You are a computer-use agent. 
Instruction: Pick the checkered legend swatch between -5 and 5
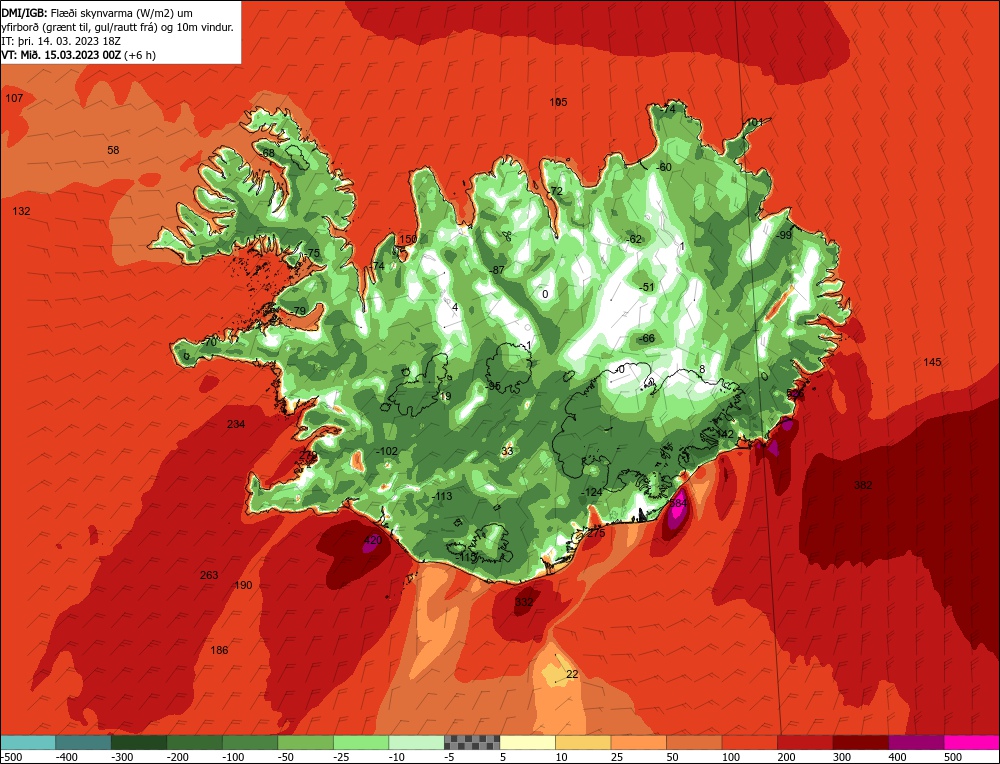pos(472,742)
